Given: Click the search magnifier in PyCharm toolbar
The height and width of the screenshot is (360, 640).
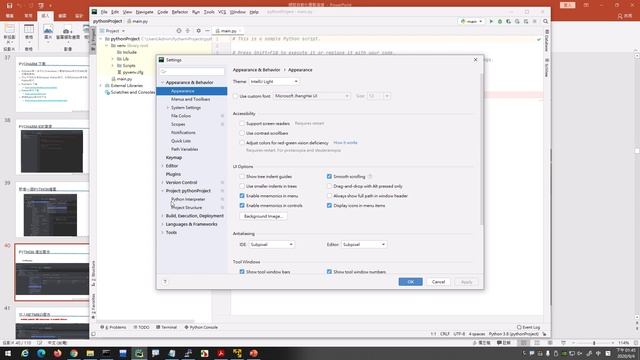Looking at the screenshot, I should pos(545,21).
